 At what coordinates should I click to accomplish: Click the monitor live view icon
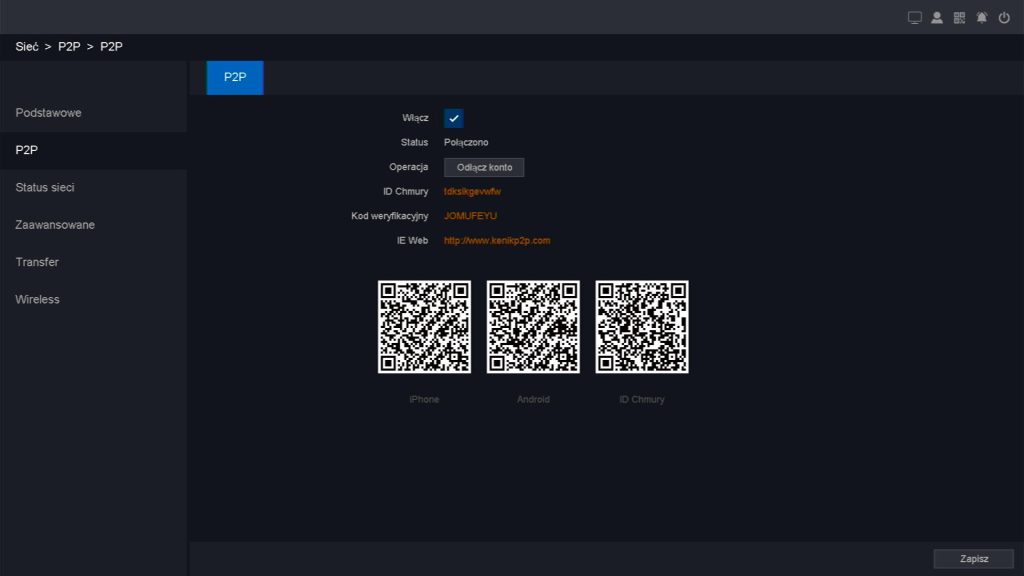[914, 18]
